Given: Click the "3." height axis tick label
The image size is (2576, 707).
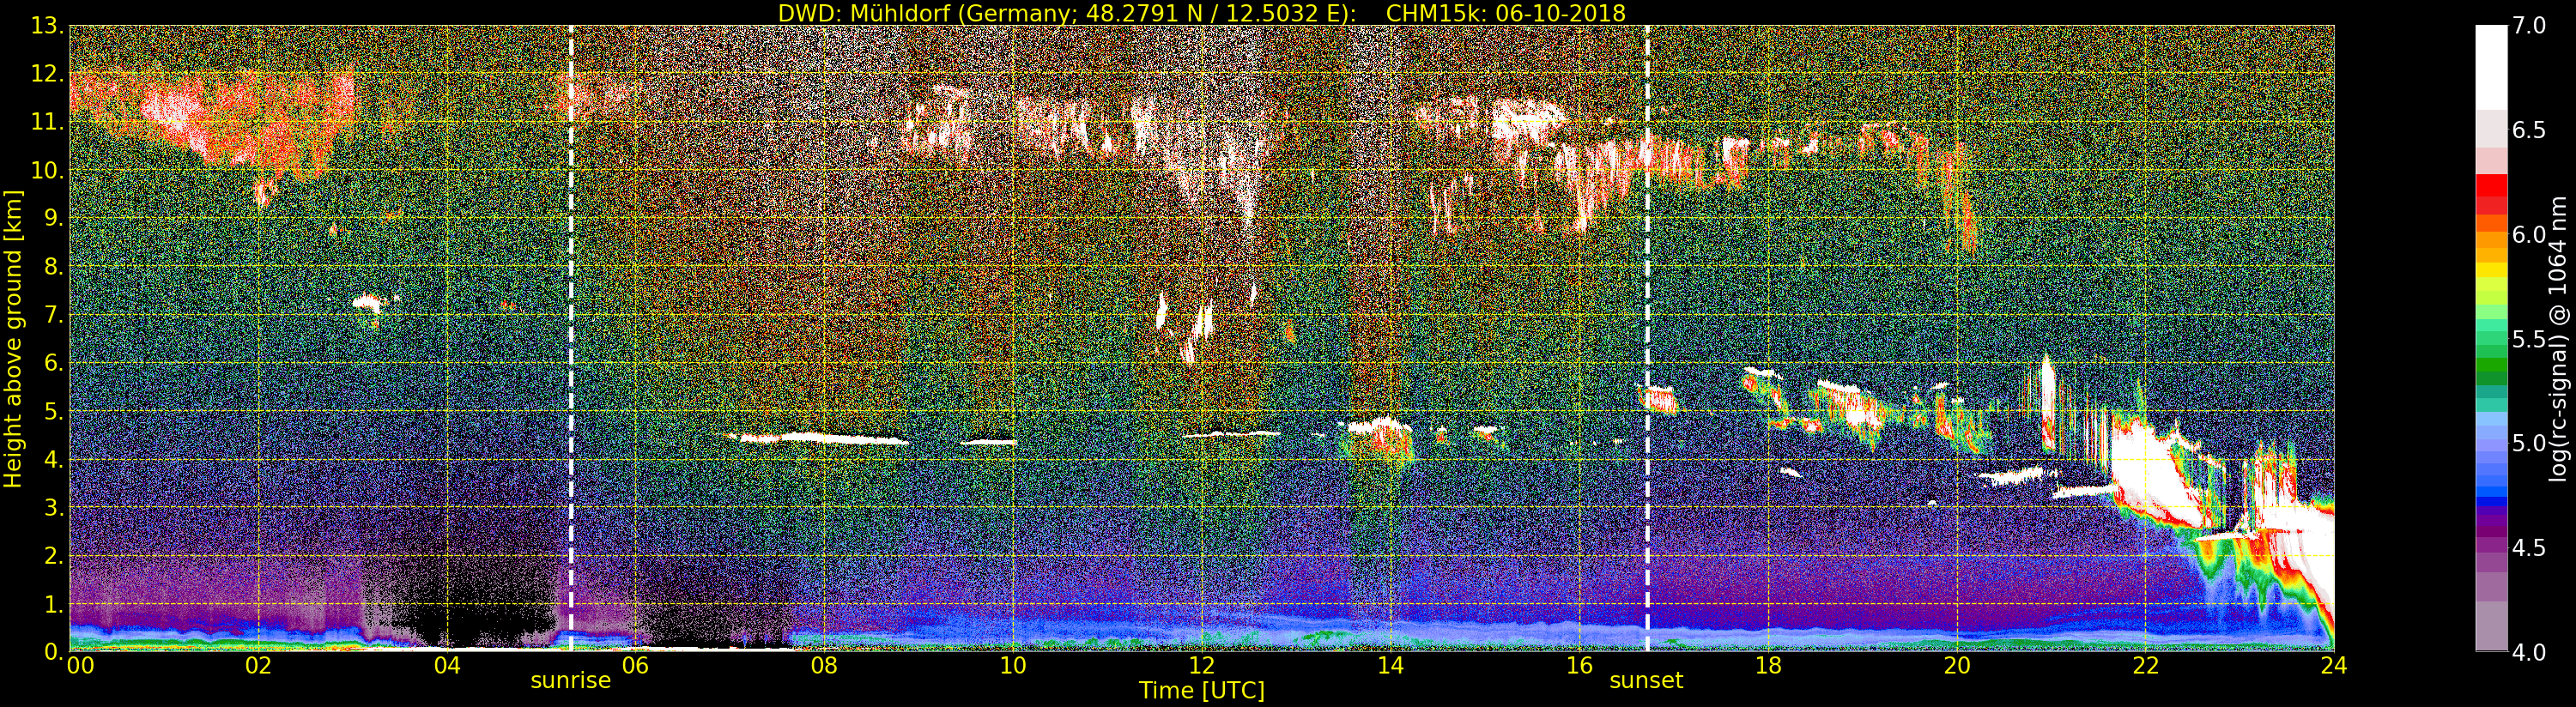Looking at the screenshot, I should (x=53, y=507).
